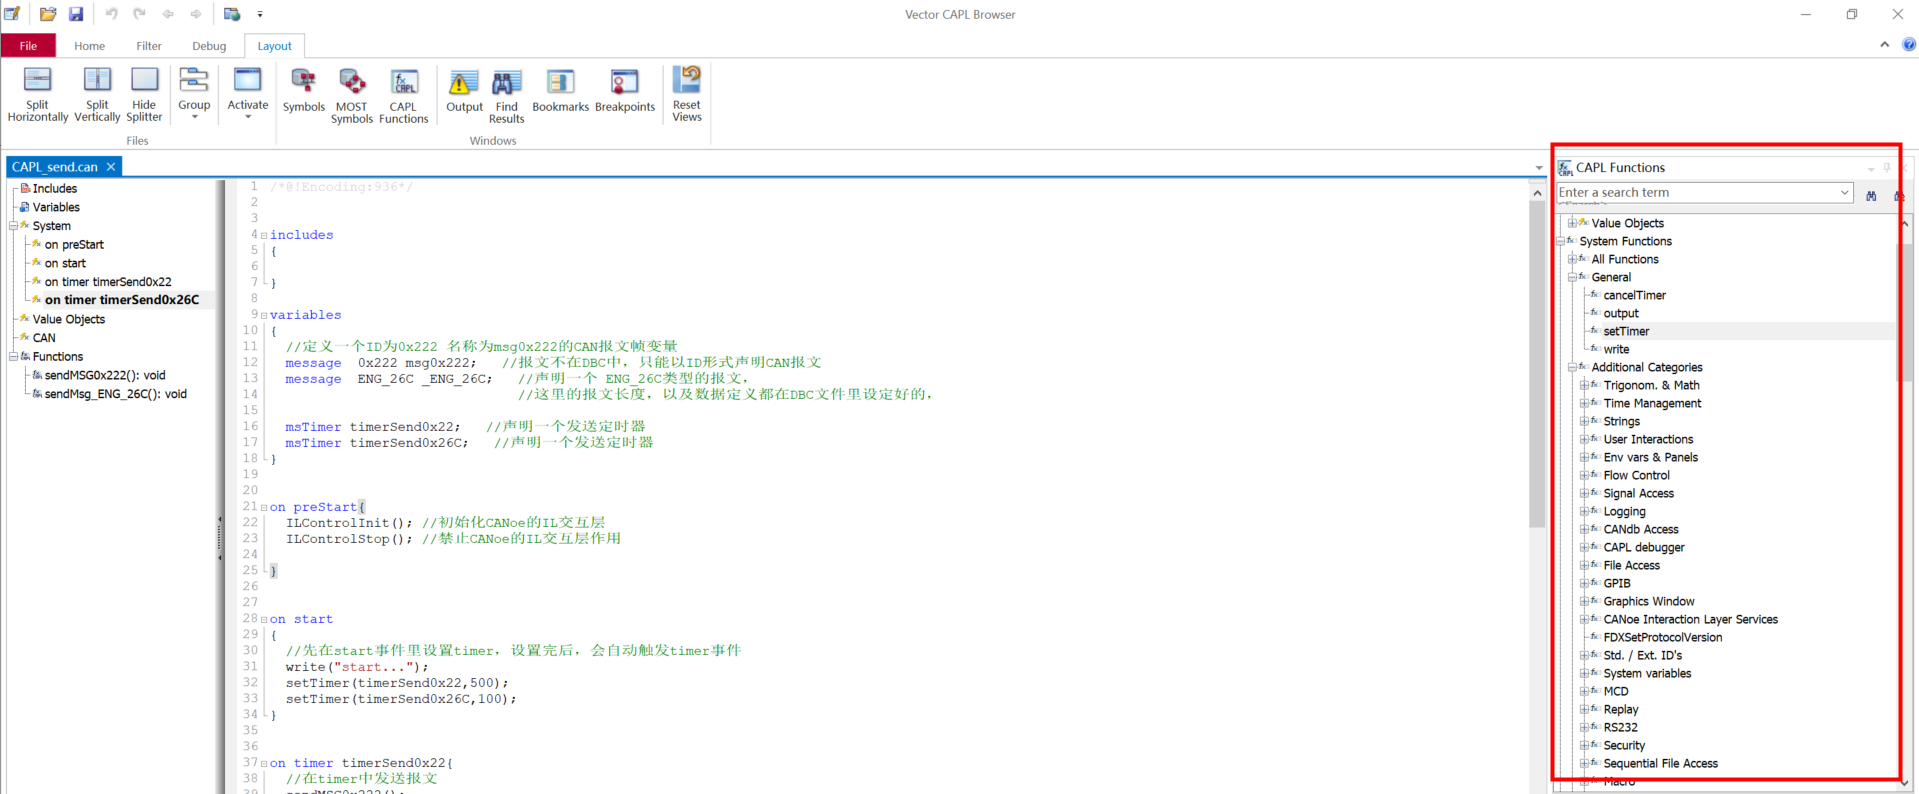Select cancelTimer function
Image resolution: width=1919 pixels, height=794 pixels.
(1634, 295)
